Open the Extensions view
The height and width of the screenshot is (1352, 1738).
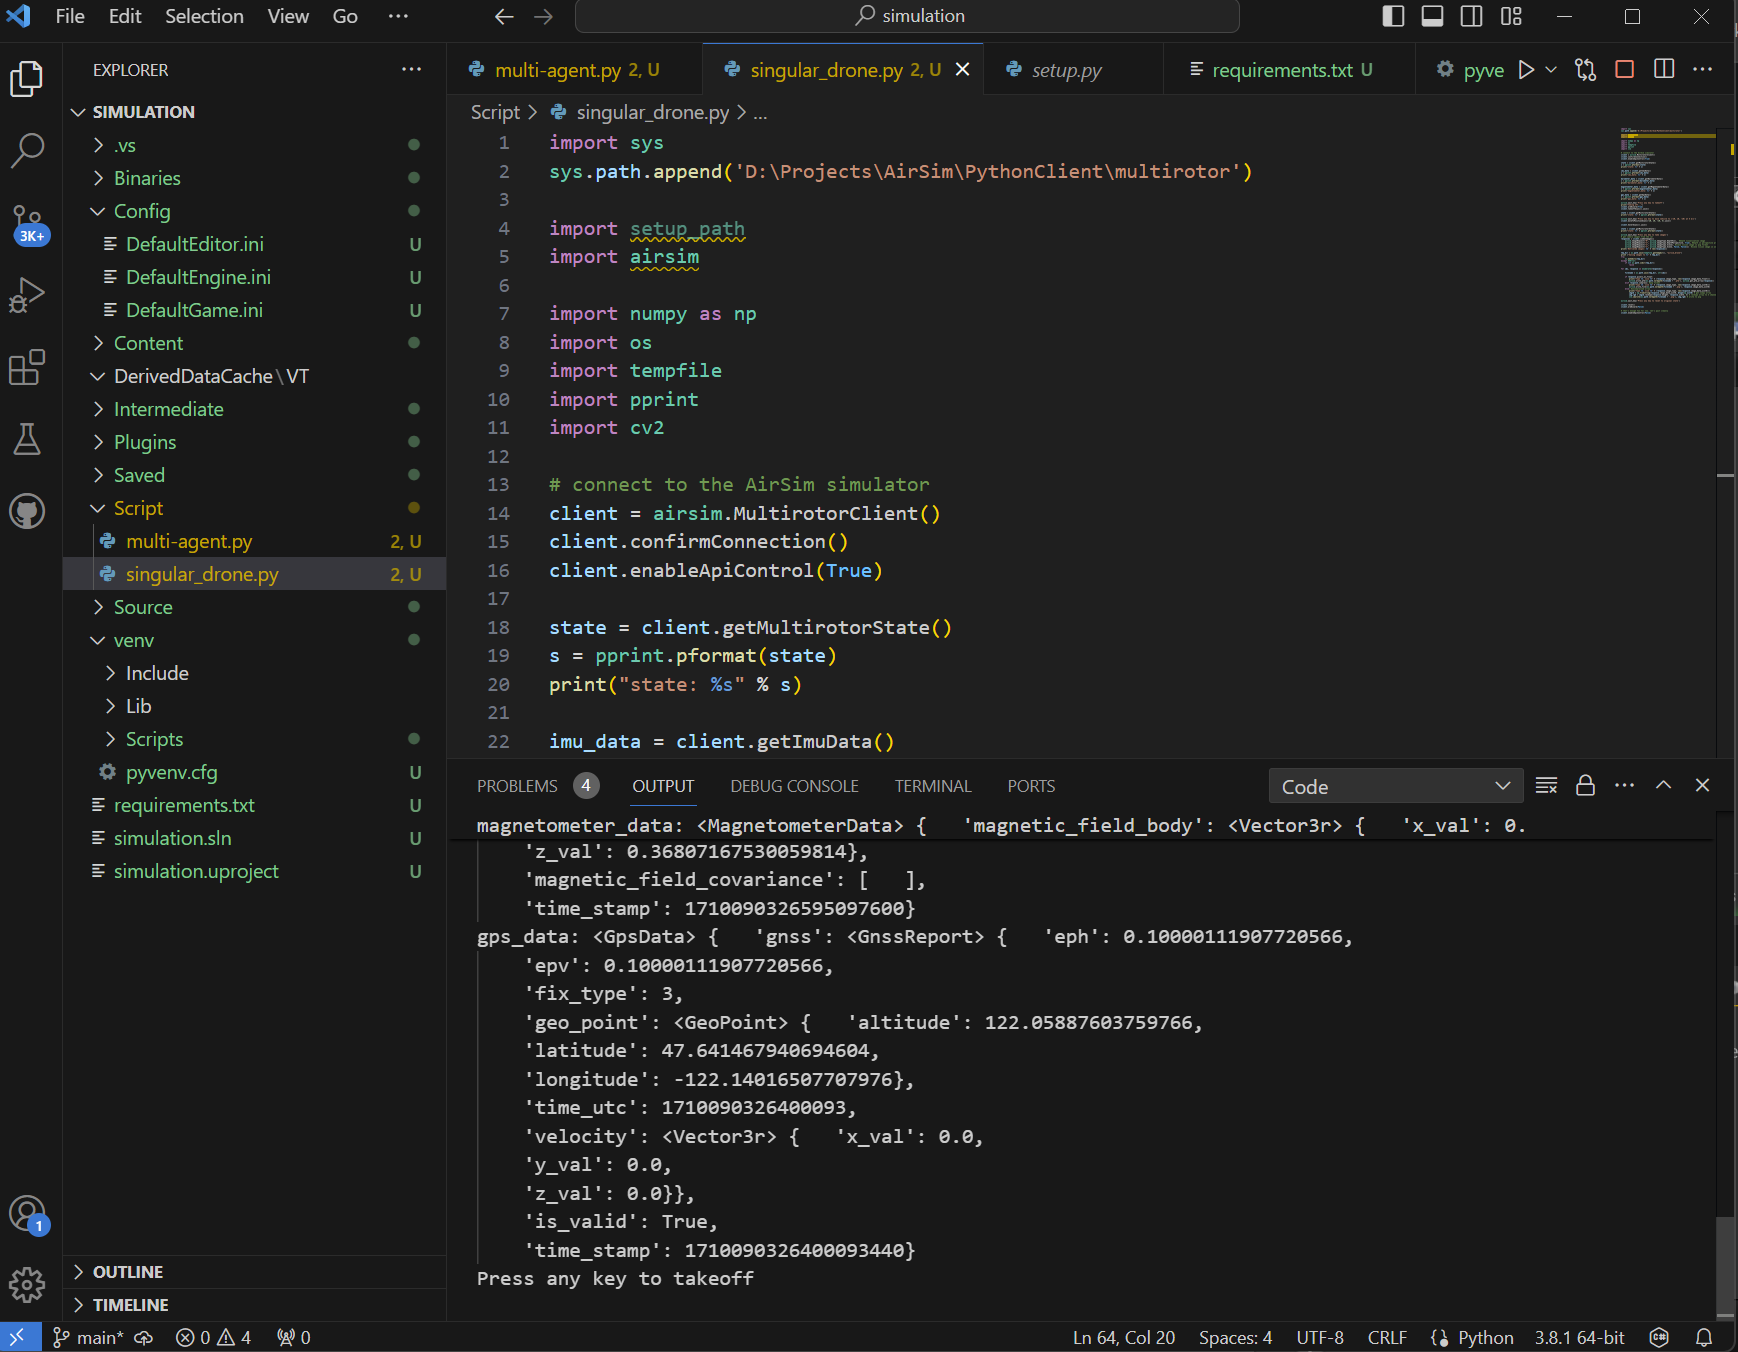(27, 367)
